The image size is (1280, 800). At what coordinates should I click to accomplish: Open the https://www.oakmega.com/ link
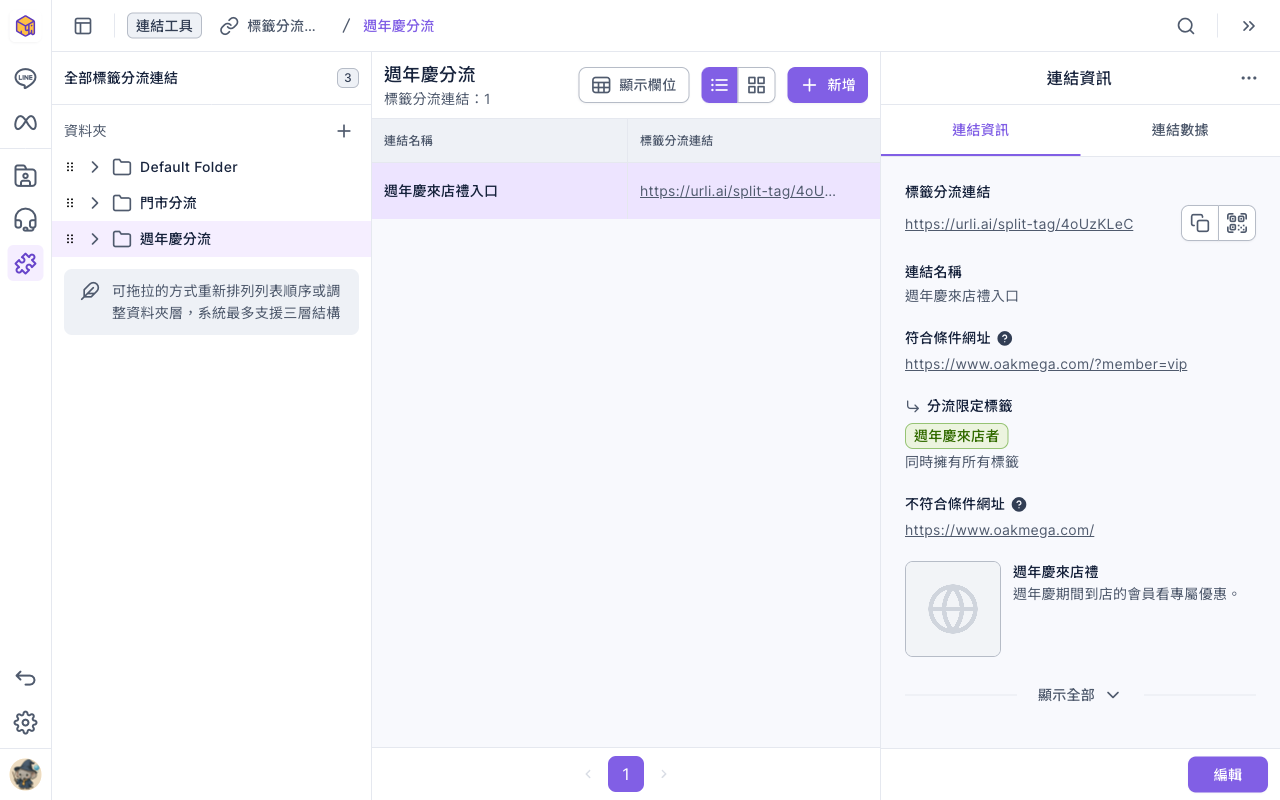[999, 530]
